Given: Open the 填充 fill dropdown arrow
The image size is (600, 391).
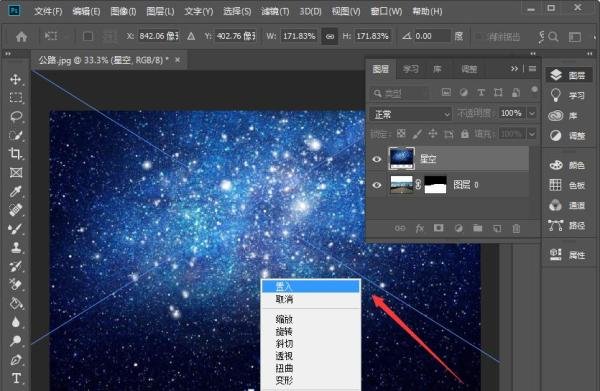Looking at the screenshot, I should click(532, 134).
